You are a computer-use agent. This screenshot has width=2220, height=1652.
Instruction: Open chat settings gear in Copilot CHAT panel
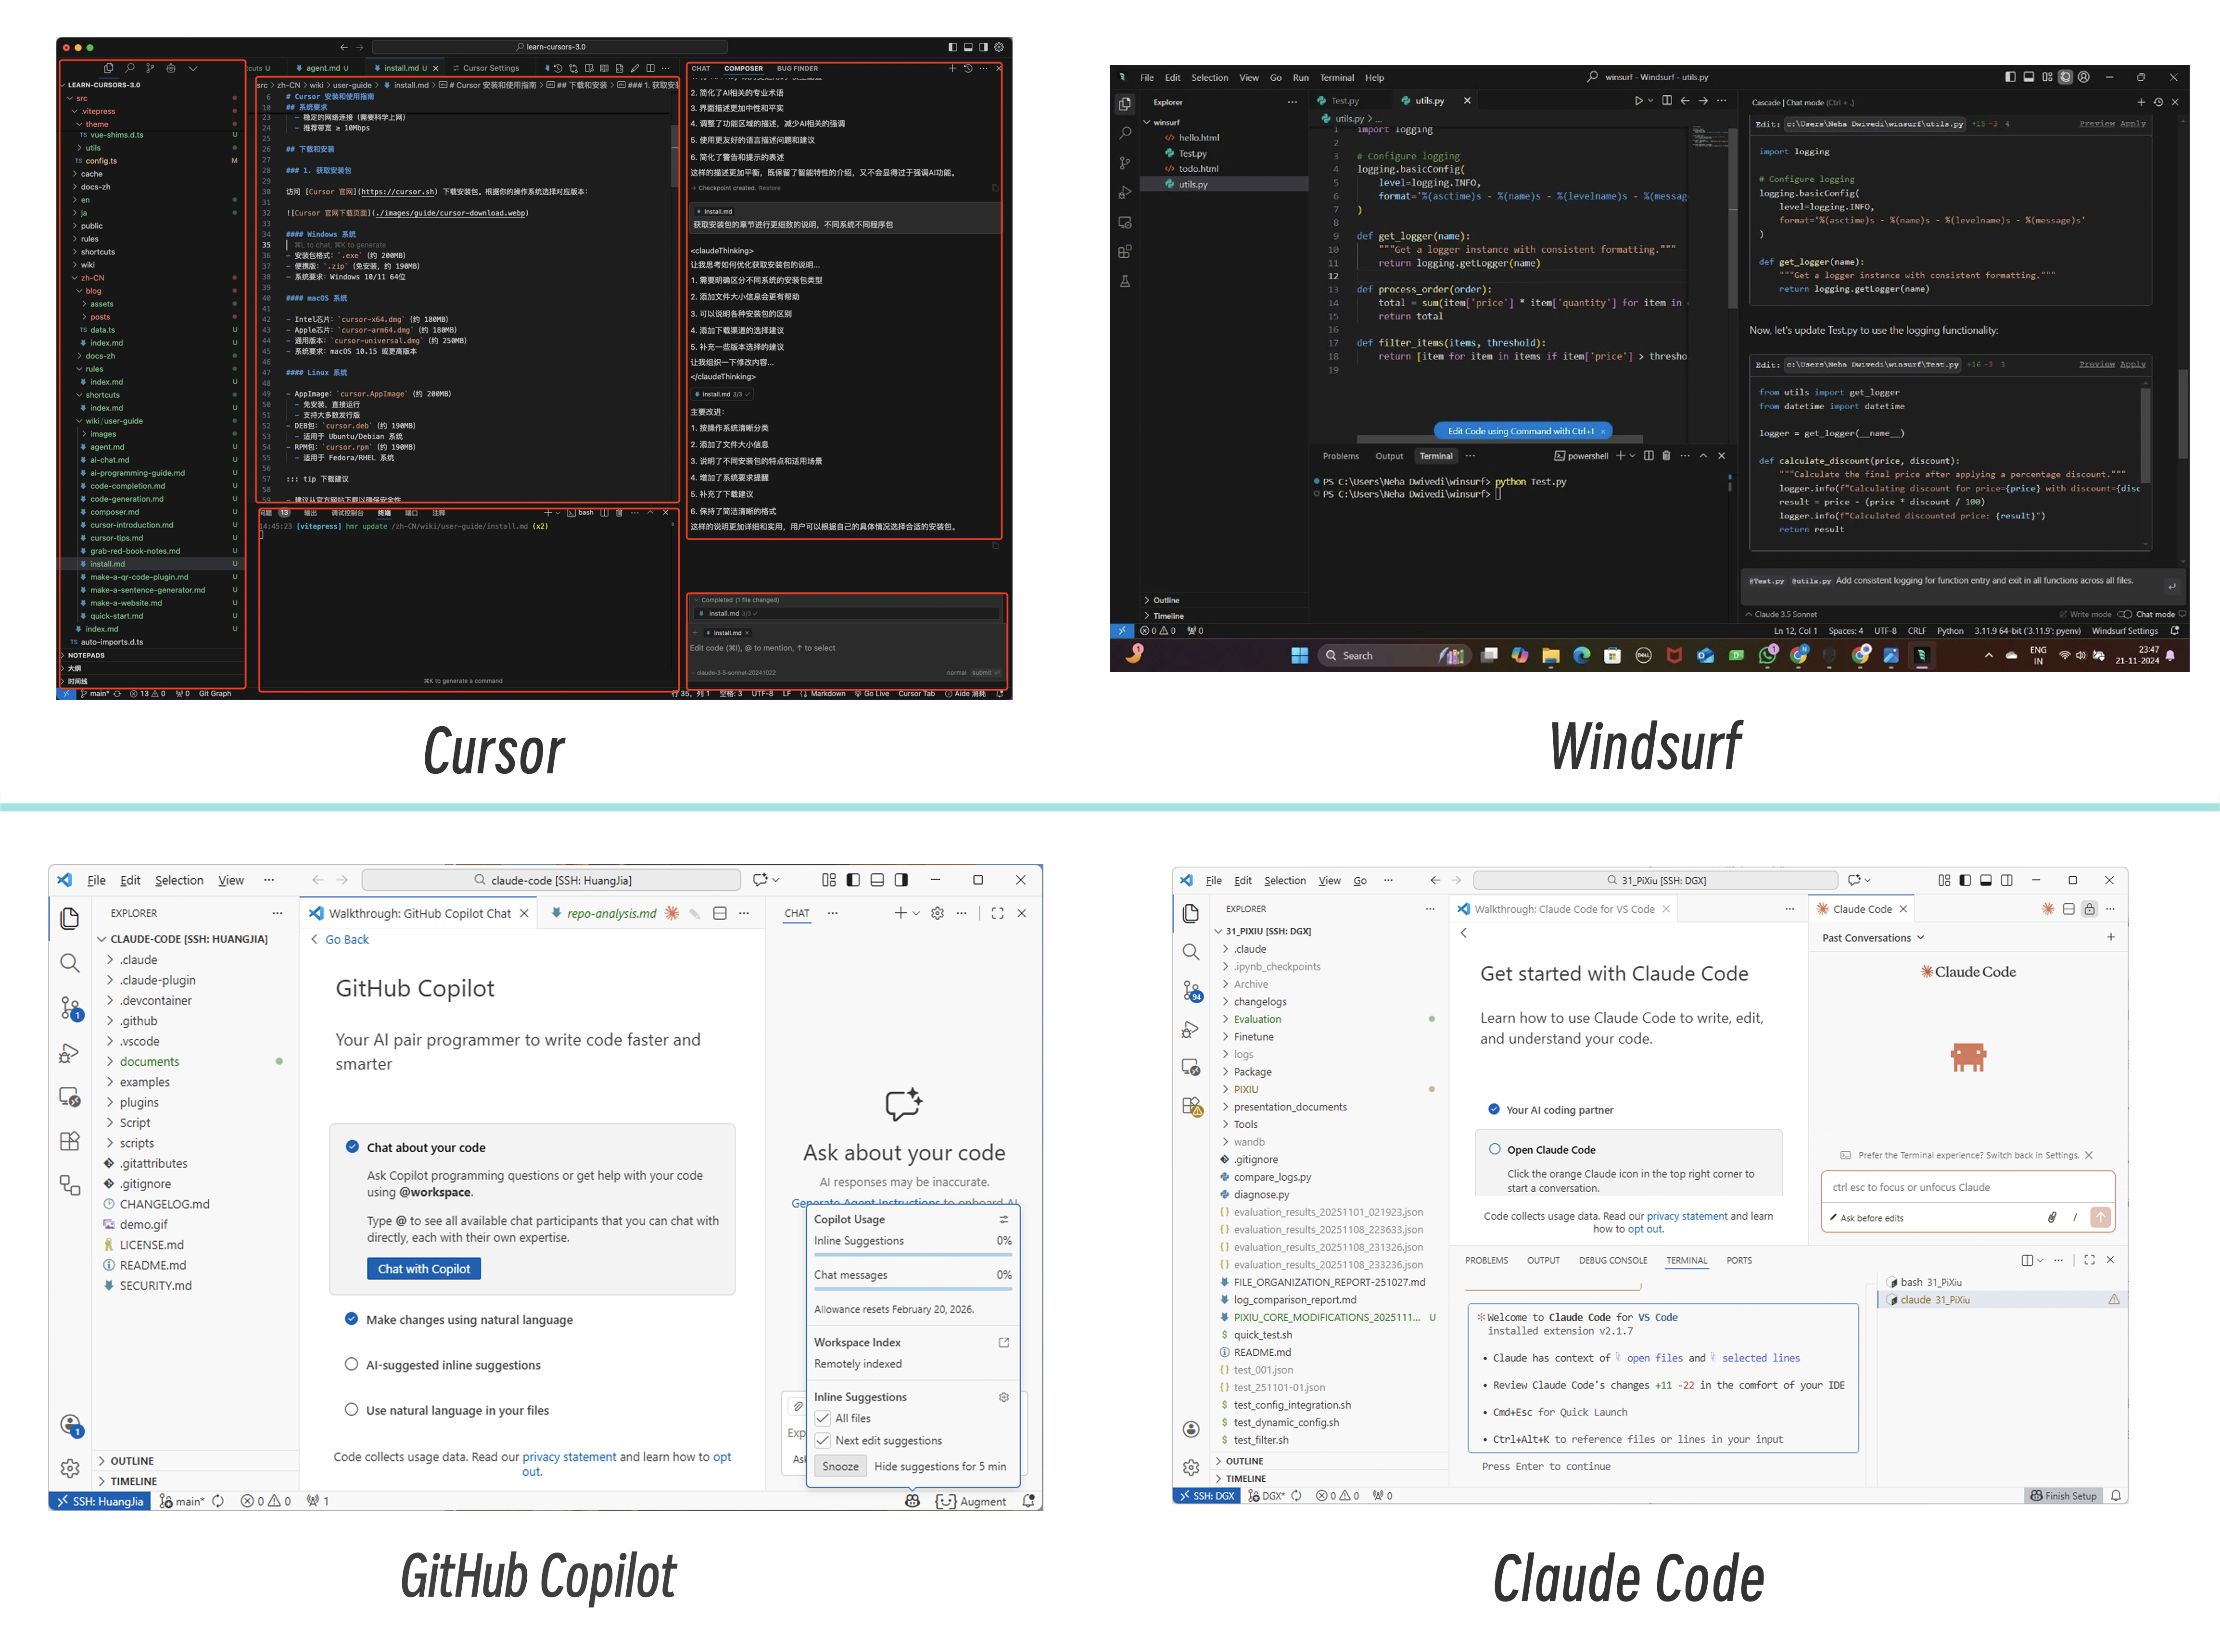click(x=937, y=913)
